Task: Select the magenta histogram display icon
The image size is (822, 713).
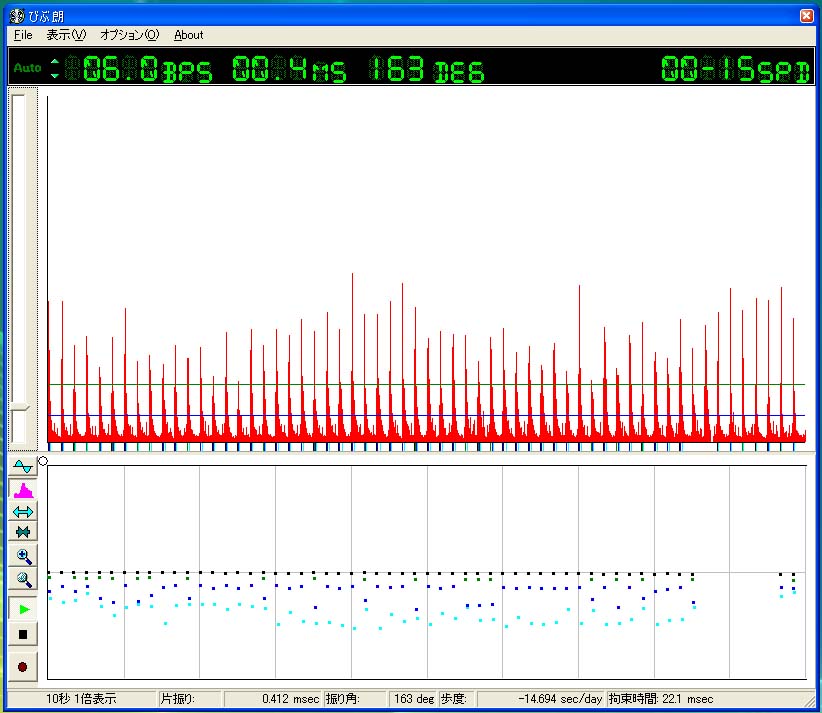Action: tap(23, 490)
